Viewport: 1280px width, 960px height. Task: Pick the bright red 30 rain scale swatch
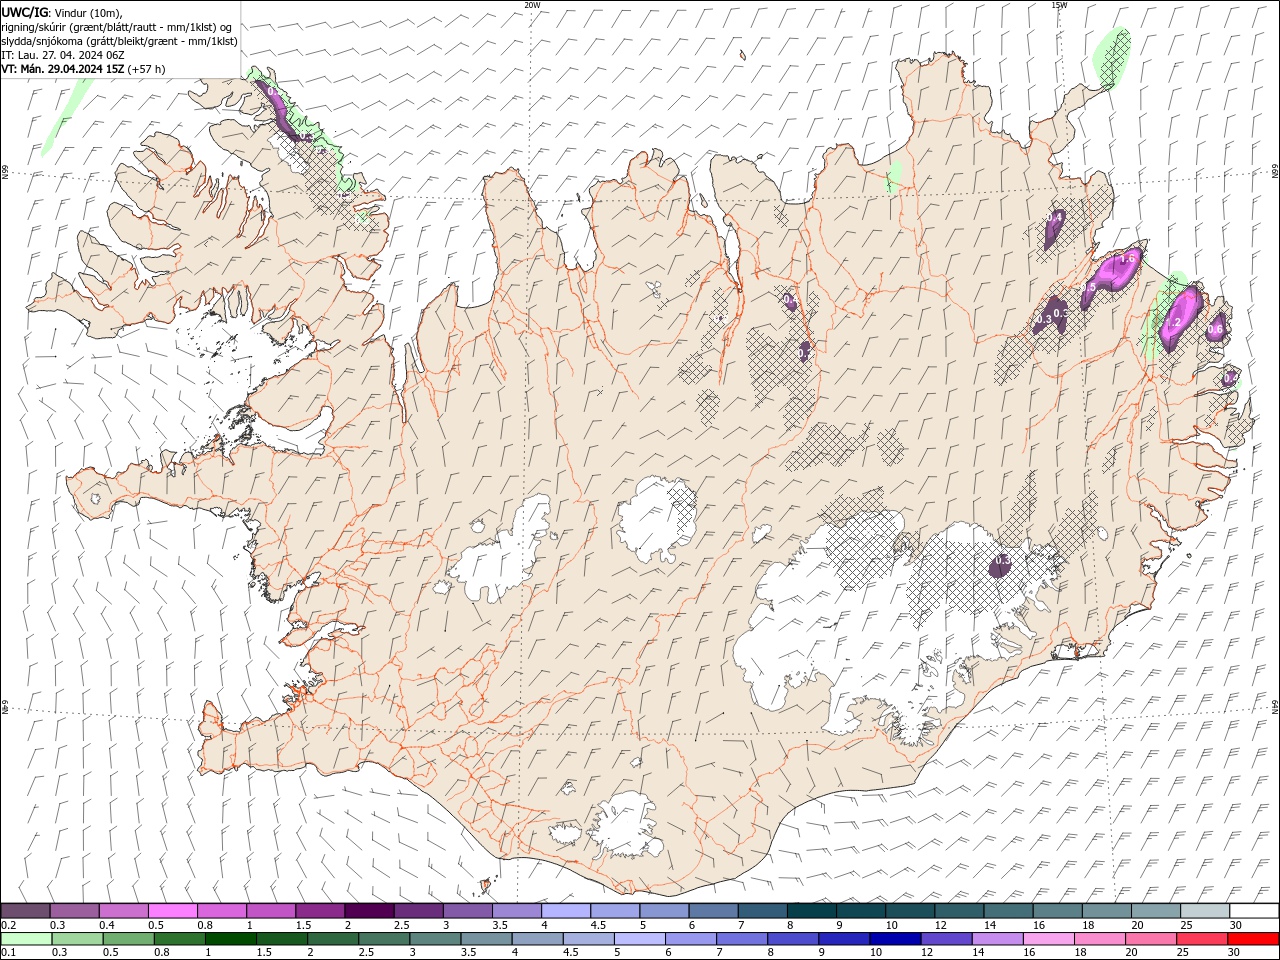1253,939
